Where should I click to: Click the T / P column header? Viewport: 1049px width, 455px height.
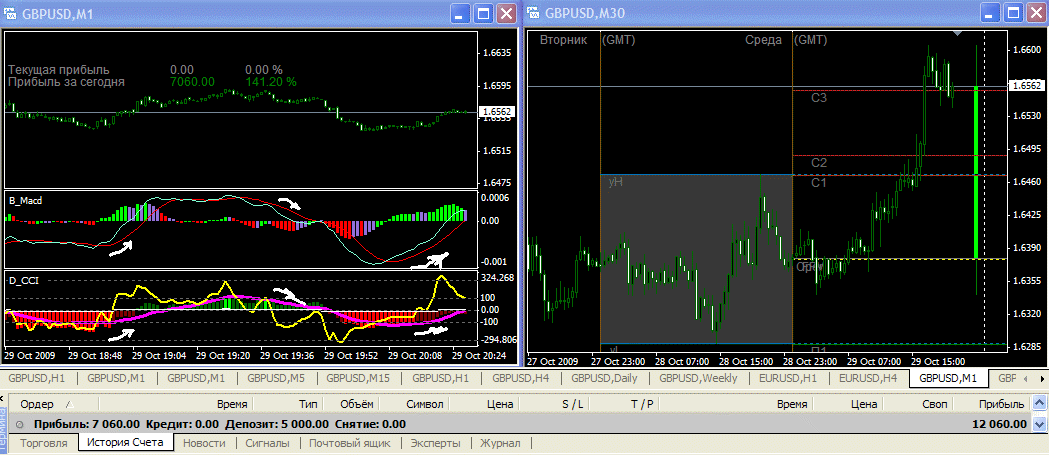(642, 404)
